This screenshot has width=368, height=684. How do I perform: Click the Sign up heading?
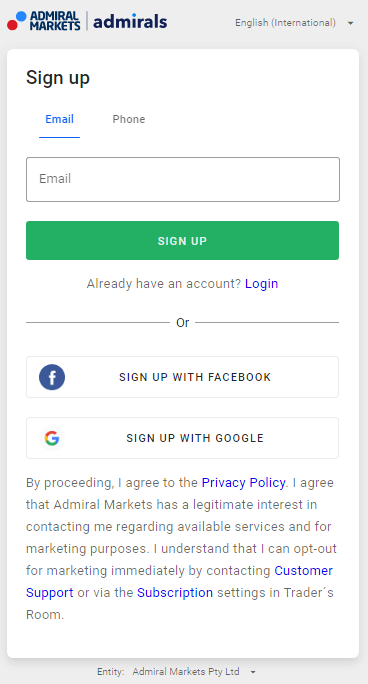tap(58, 79)
